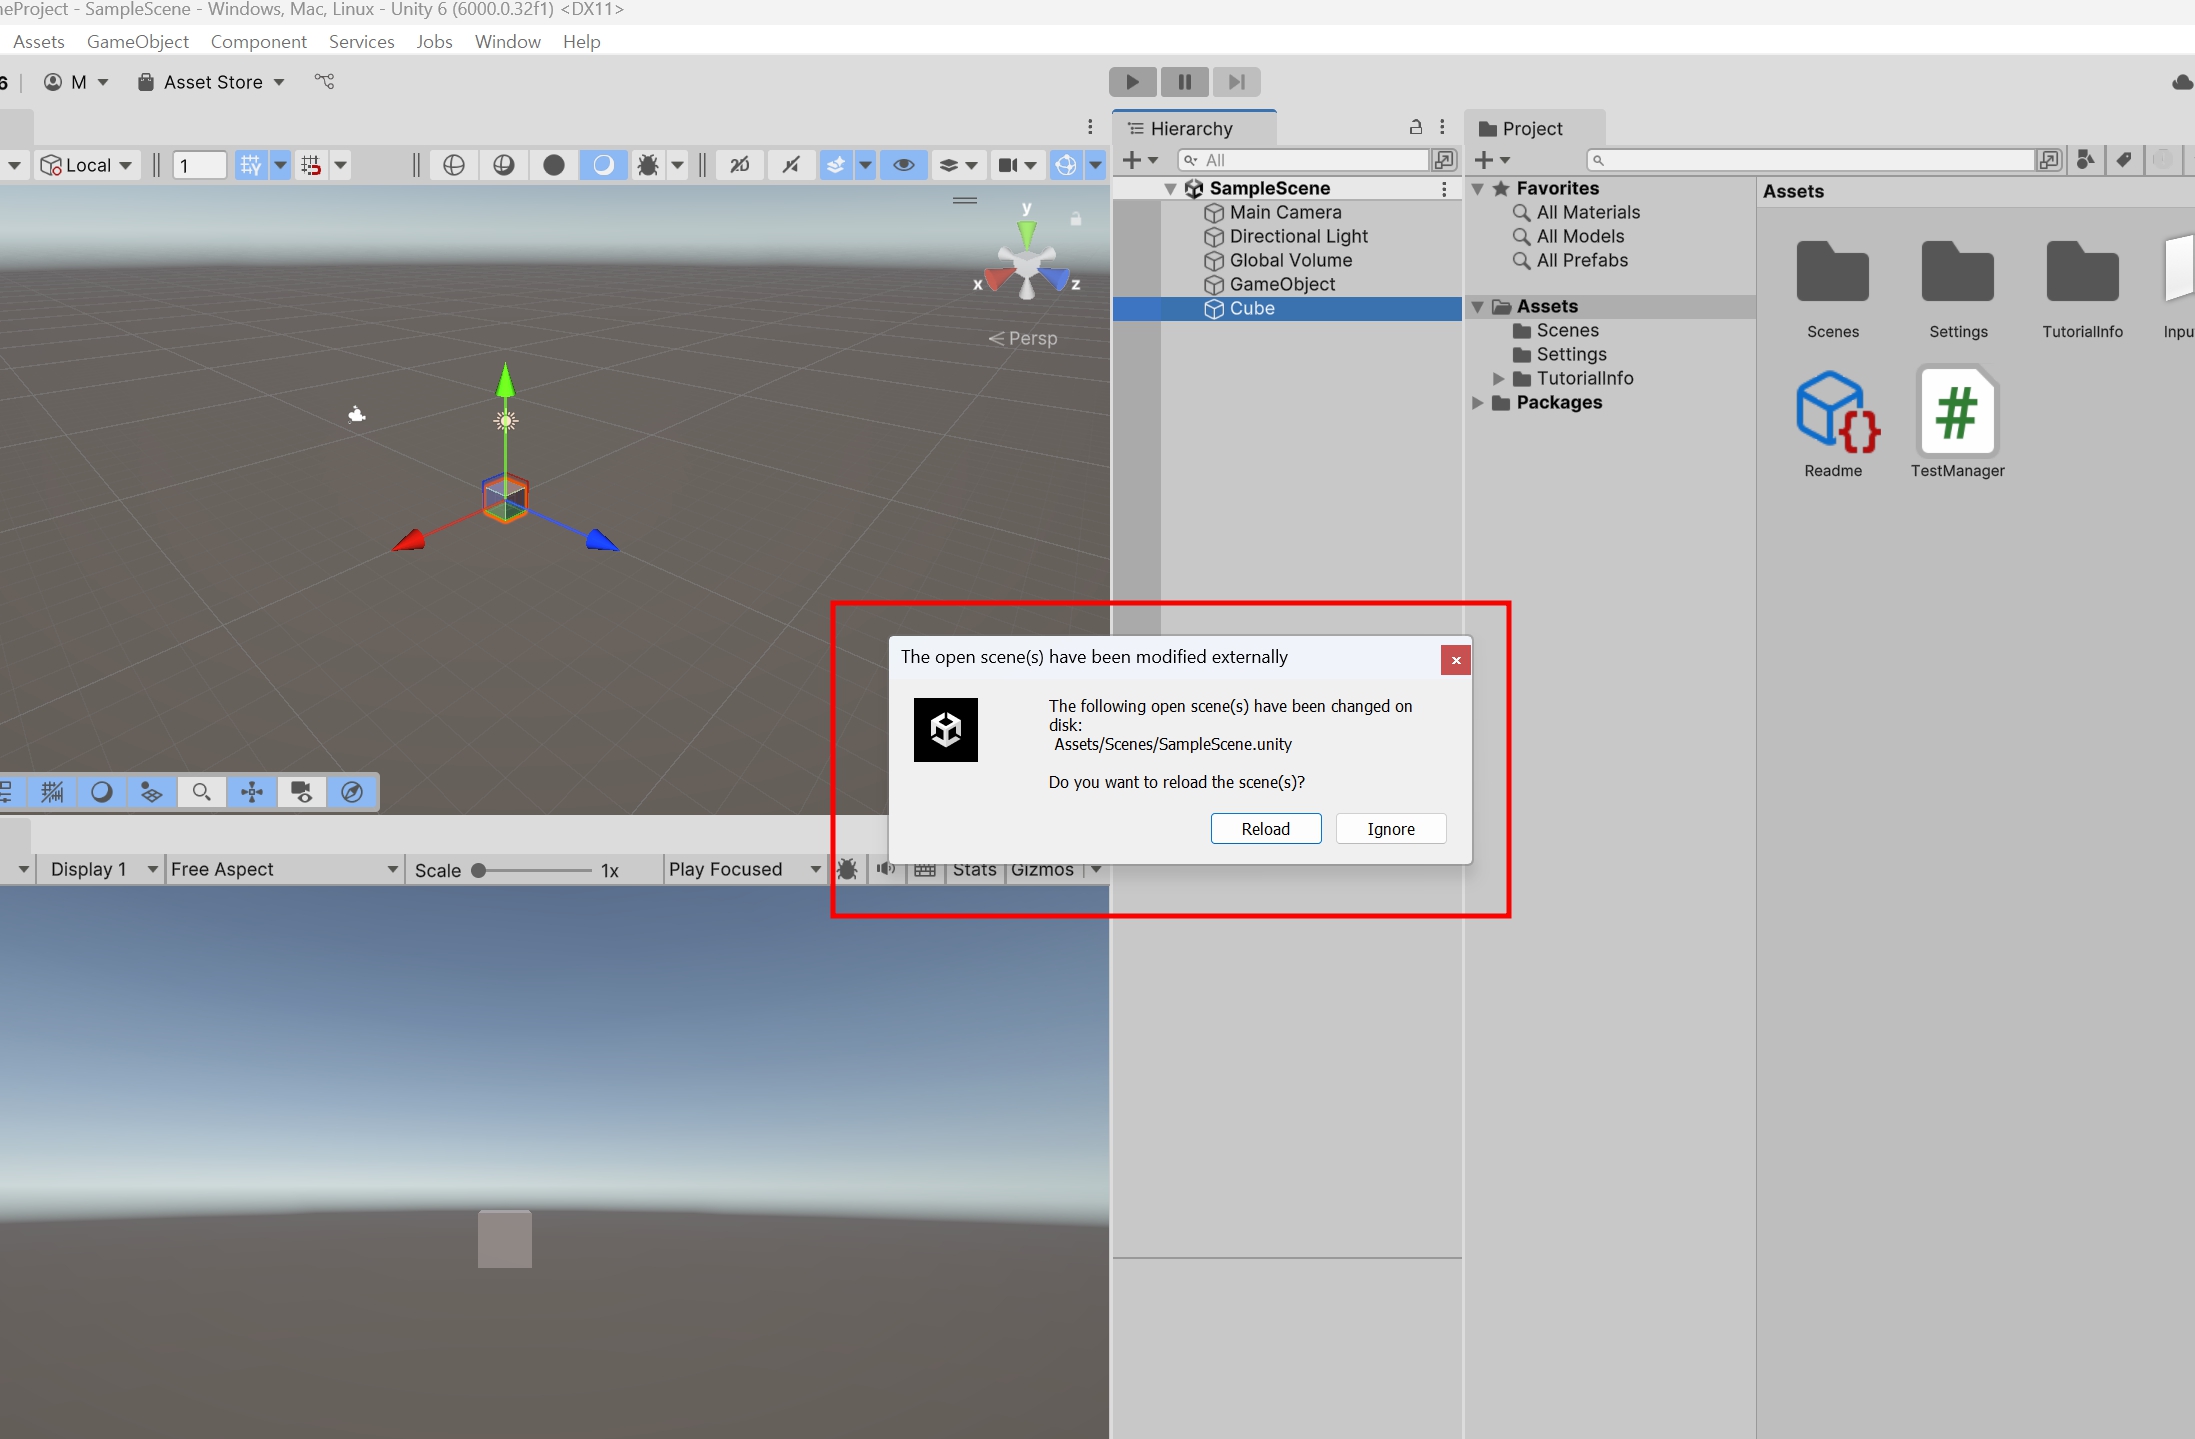Click search by type icon in Project
2195x1439 pixels.
2085,160
